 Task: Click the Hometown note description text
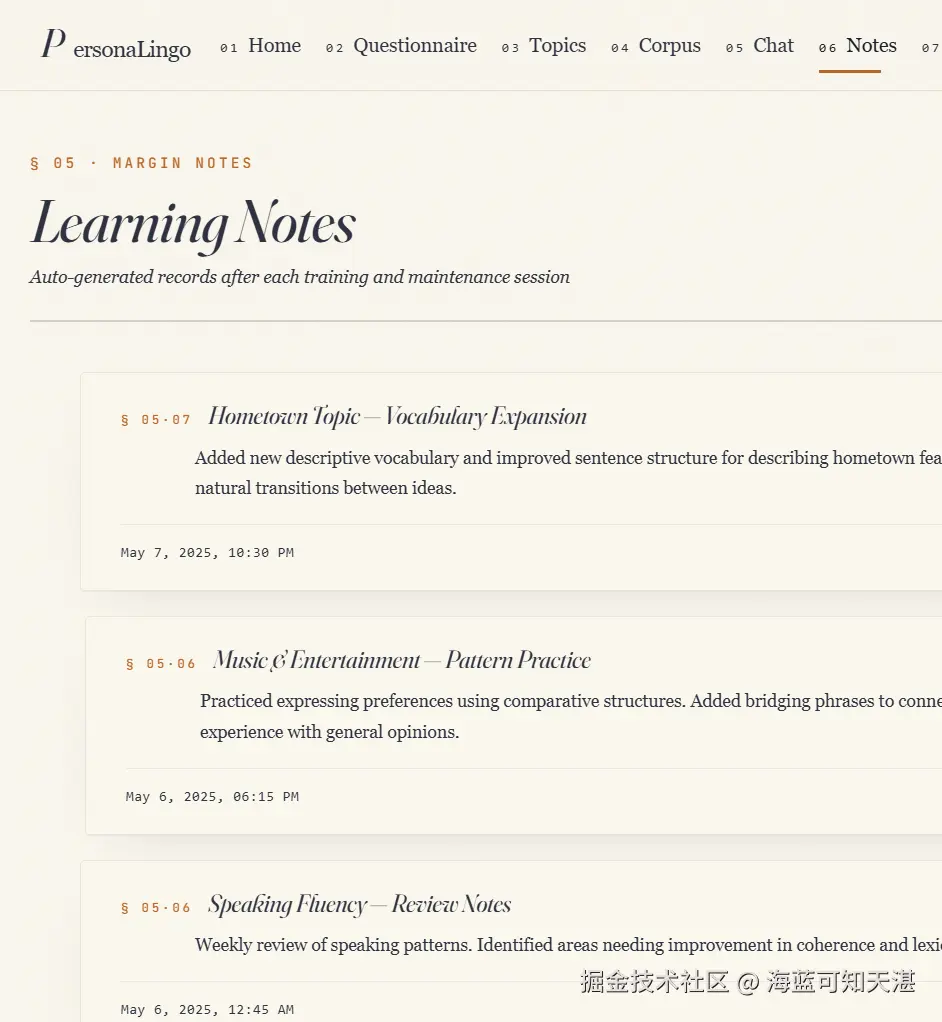pos(568,473)
